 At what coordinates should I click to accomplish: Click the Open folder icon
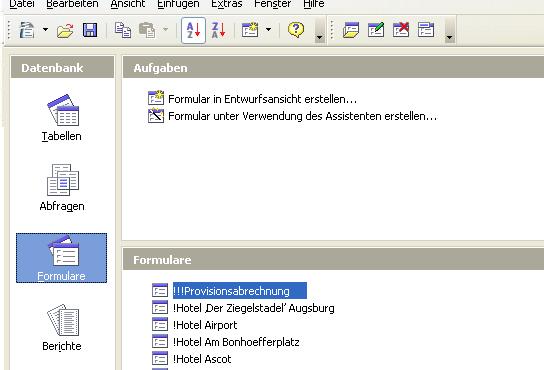click(x=65, y=30)
